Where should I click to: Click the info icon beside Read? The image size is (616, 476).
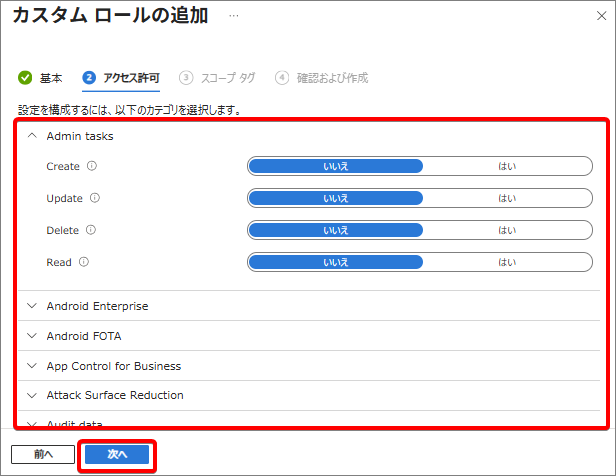84,262
